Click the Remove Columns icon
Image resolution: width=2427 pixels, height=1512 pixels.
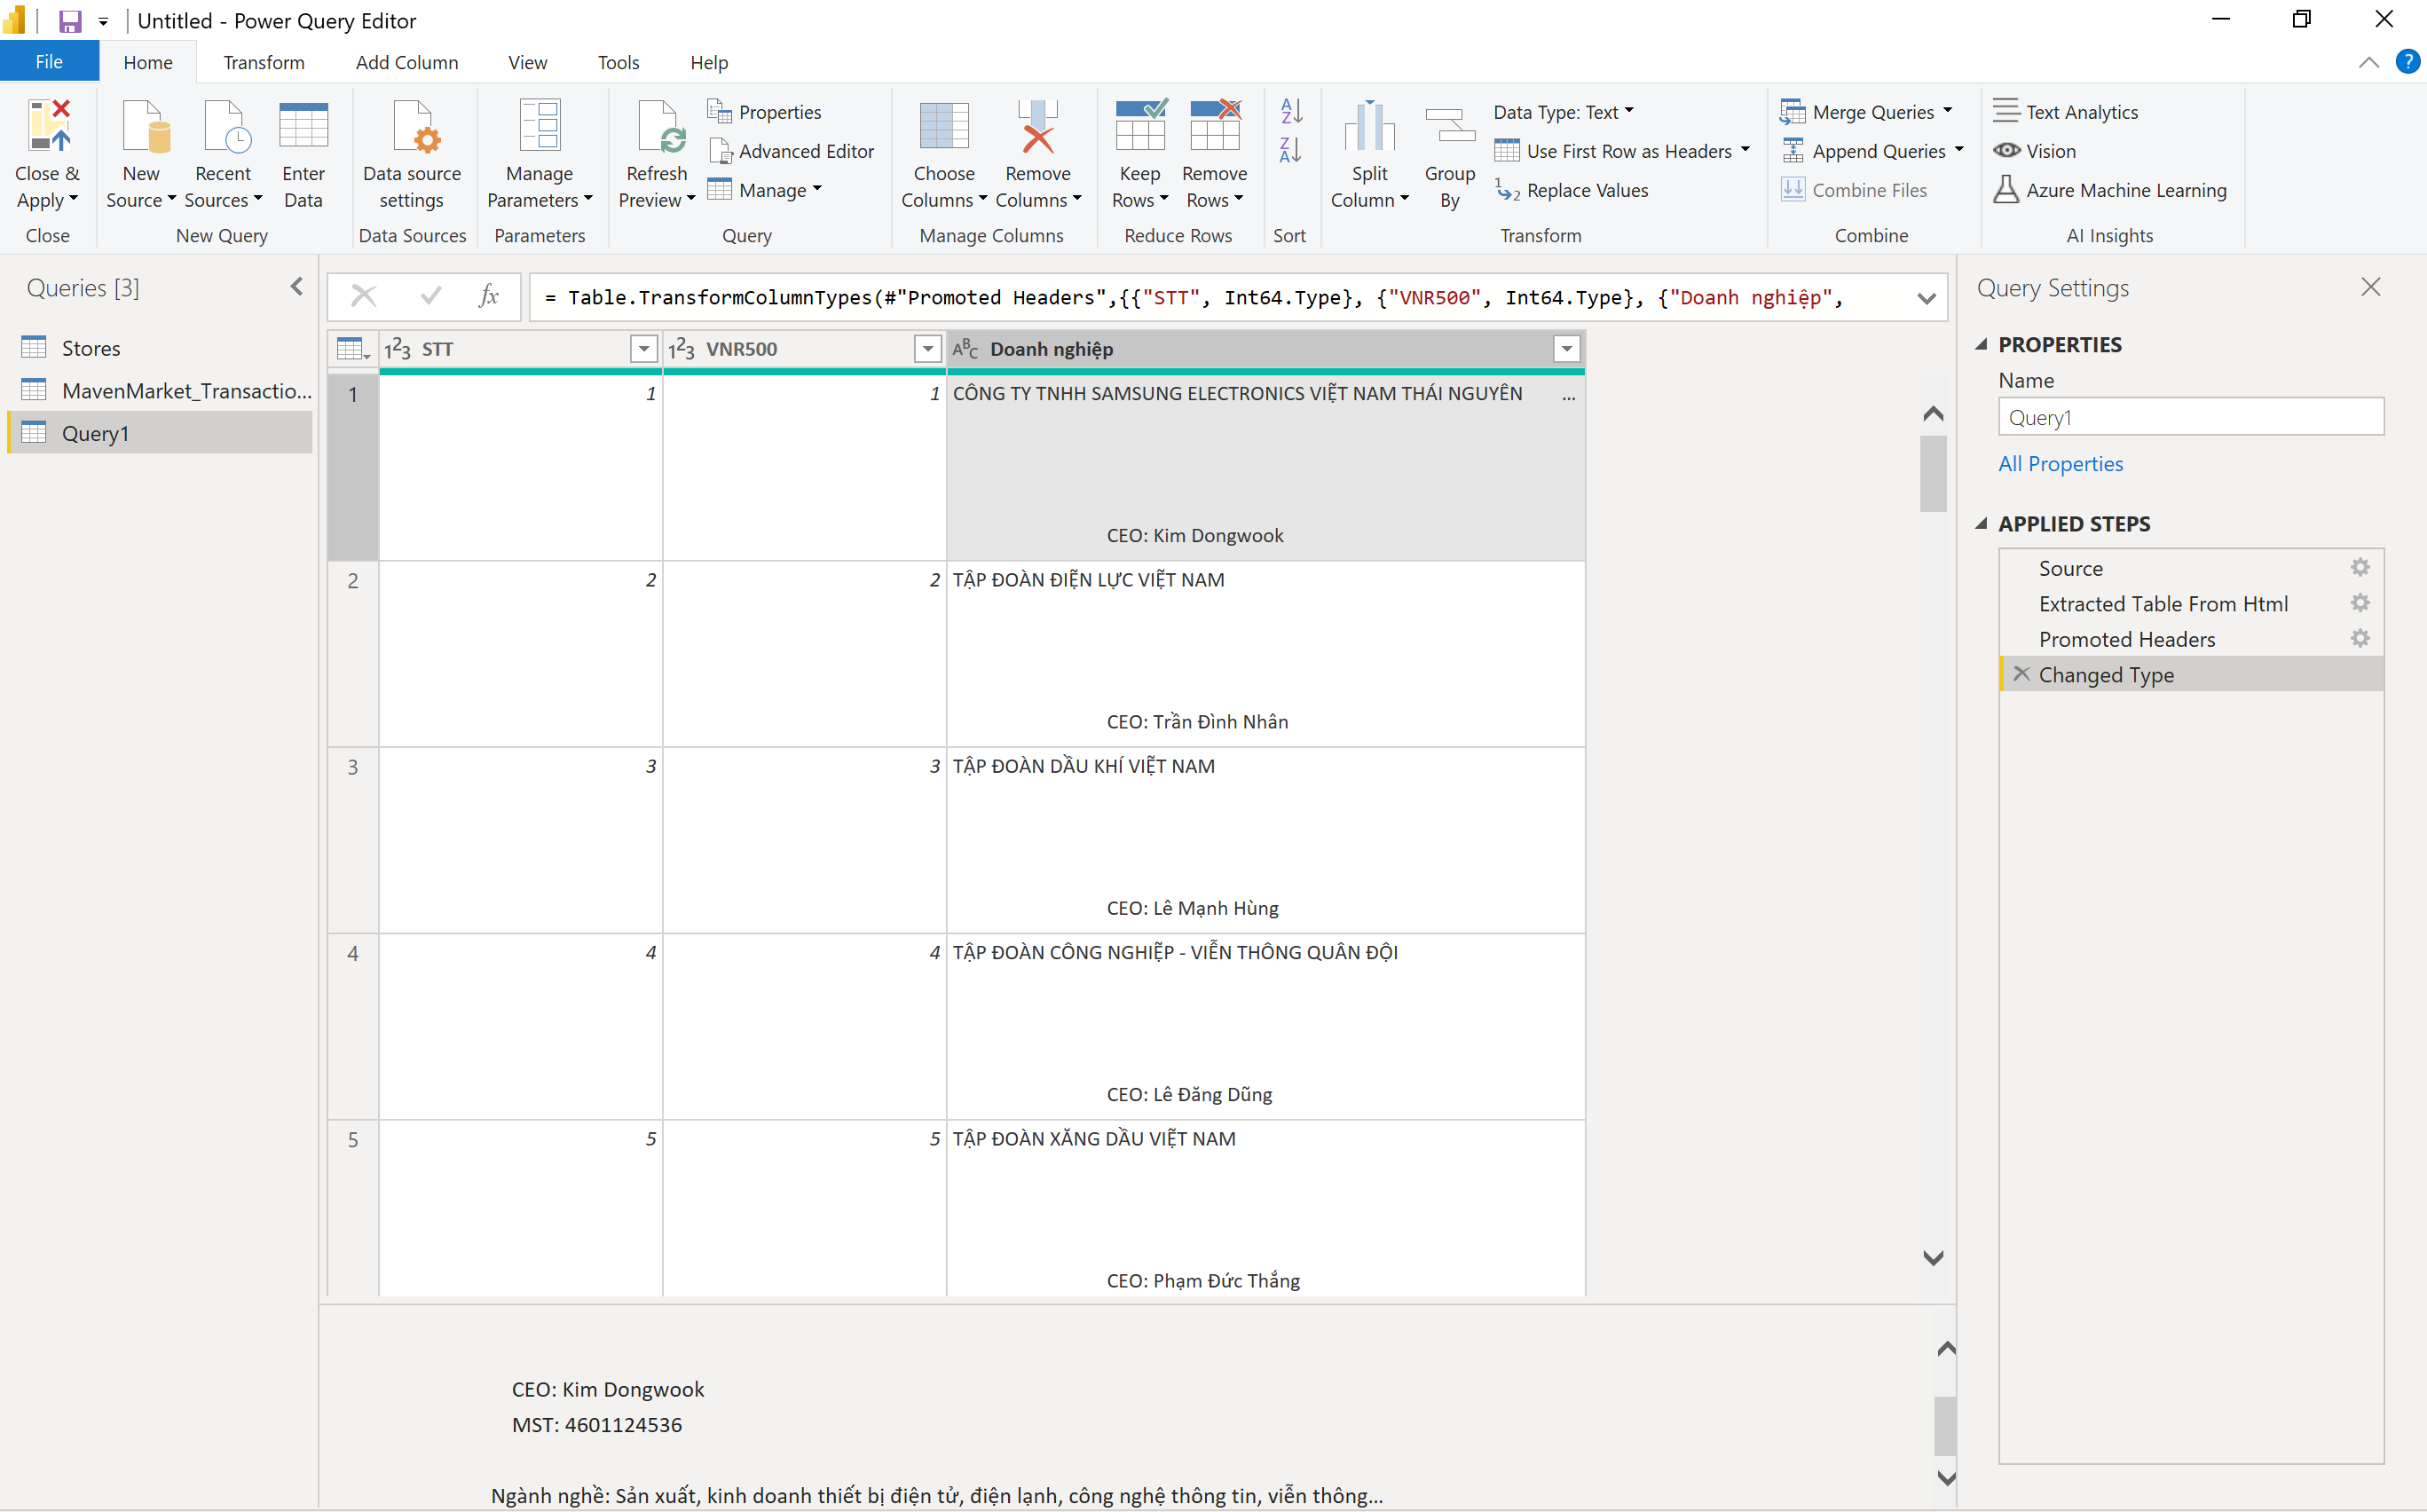(x=1038, y=126)
